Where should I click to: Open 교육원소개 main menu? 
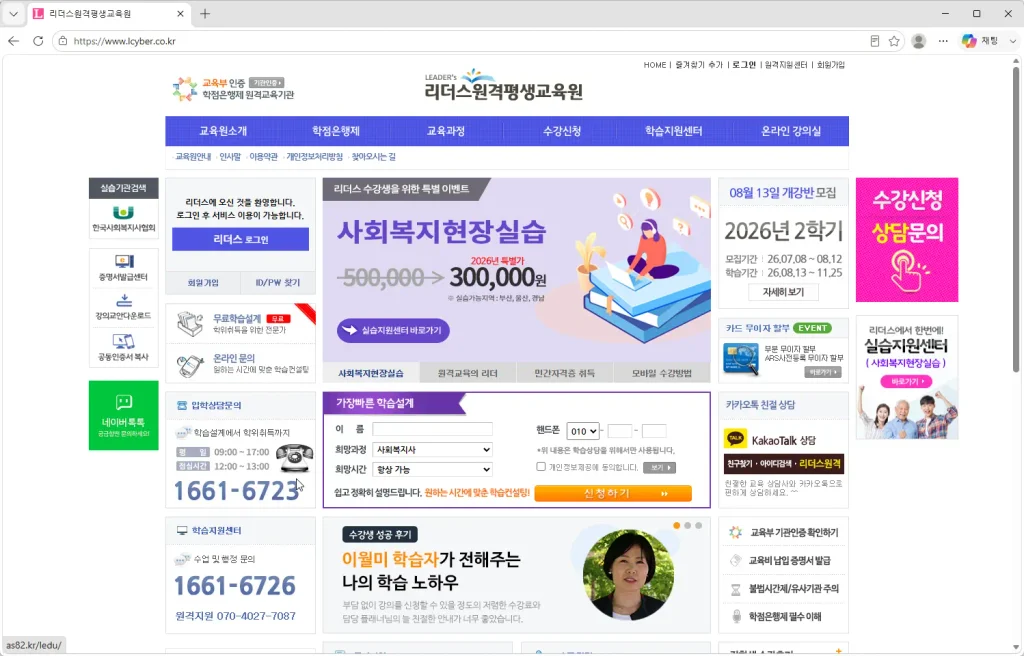coord(223,131)
